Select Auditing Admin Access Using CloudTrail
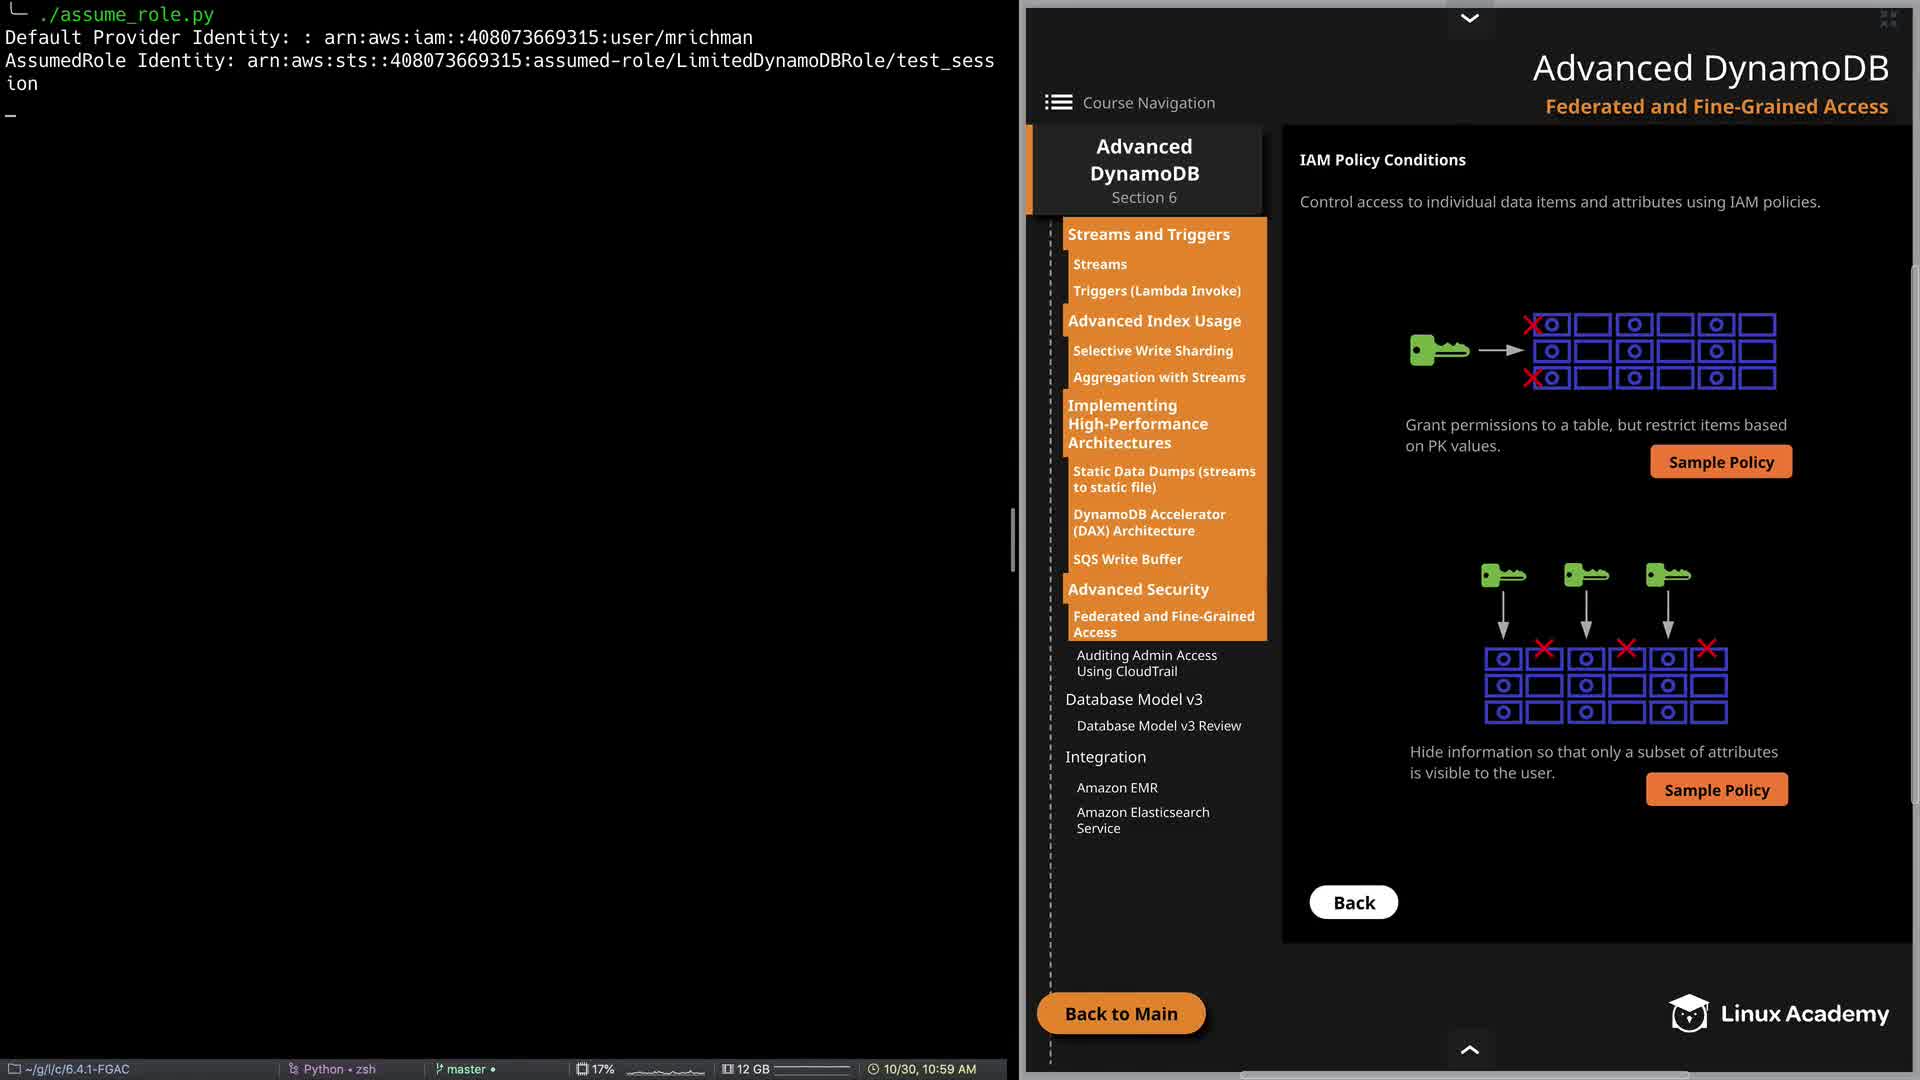Viewport: 1920px width, 1080px height. [x=1146, y=663]
